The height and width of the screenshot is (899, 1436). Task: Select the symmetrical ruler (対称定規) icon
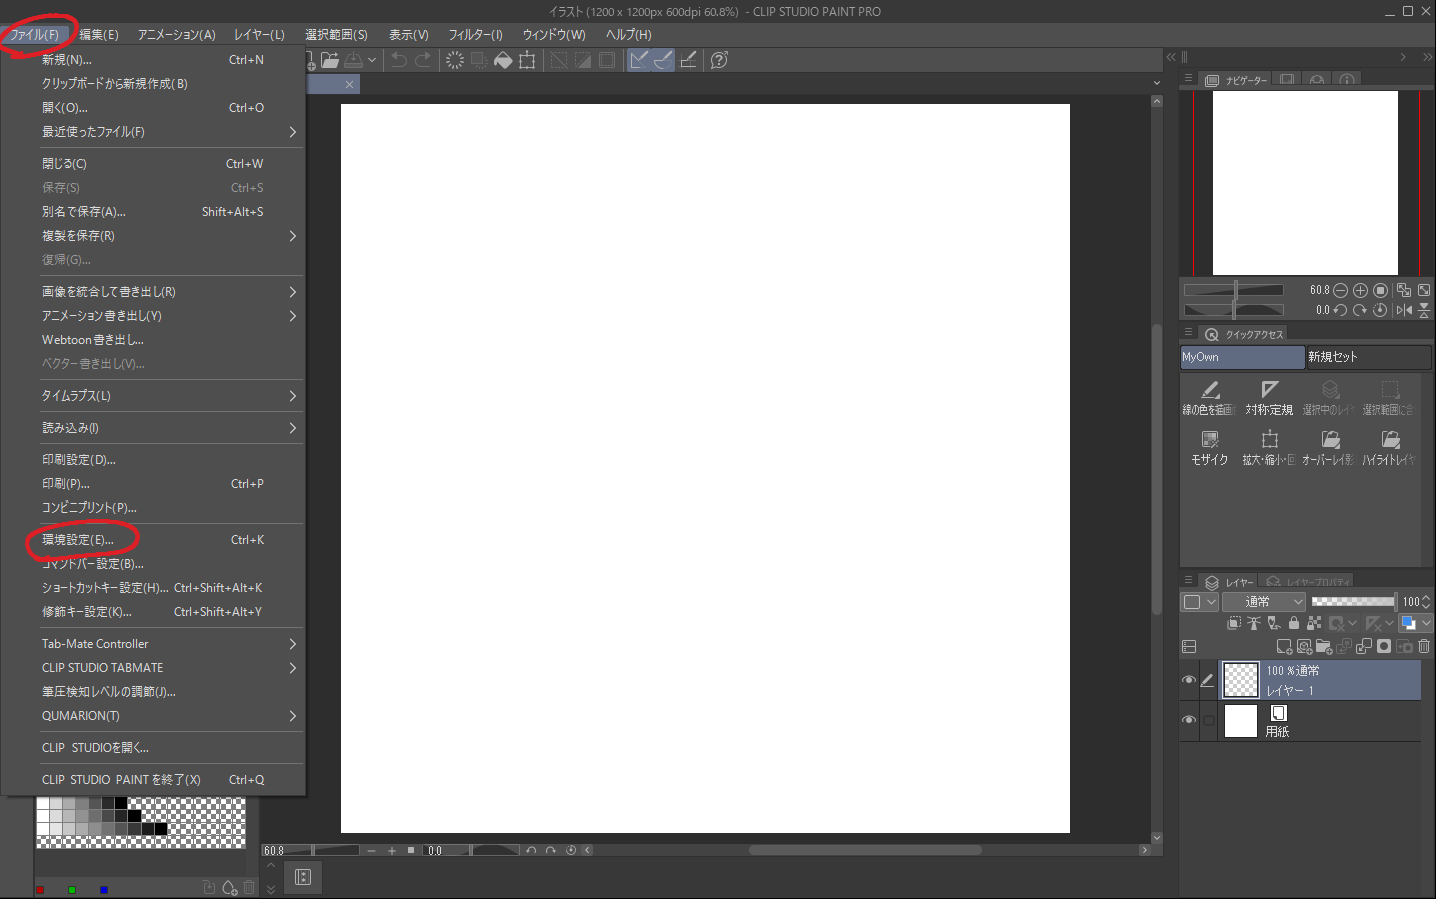click(1269, 396)
